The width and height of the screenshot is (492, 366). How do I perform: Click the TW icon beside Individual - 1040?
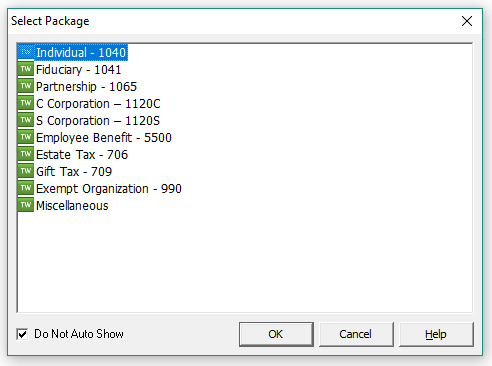[x=26, y=52]
